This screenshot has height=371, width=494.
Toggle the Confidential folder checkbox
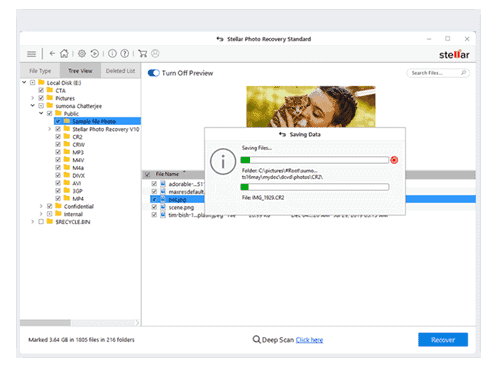49,206
